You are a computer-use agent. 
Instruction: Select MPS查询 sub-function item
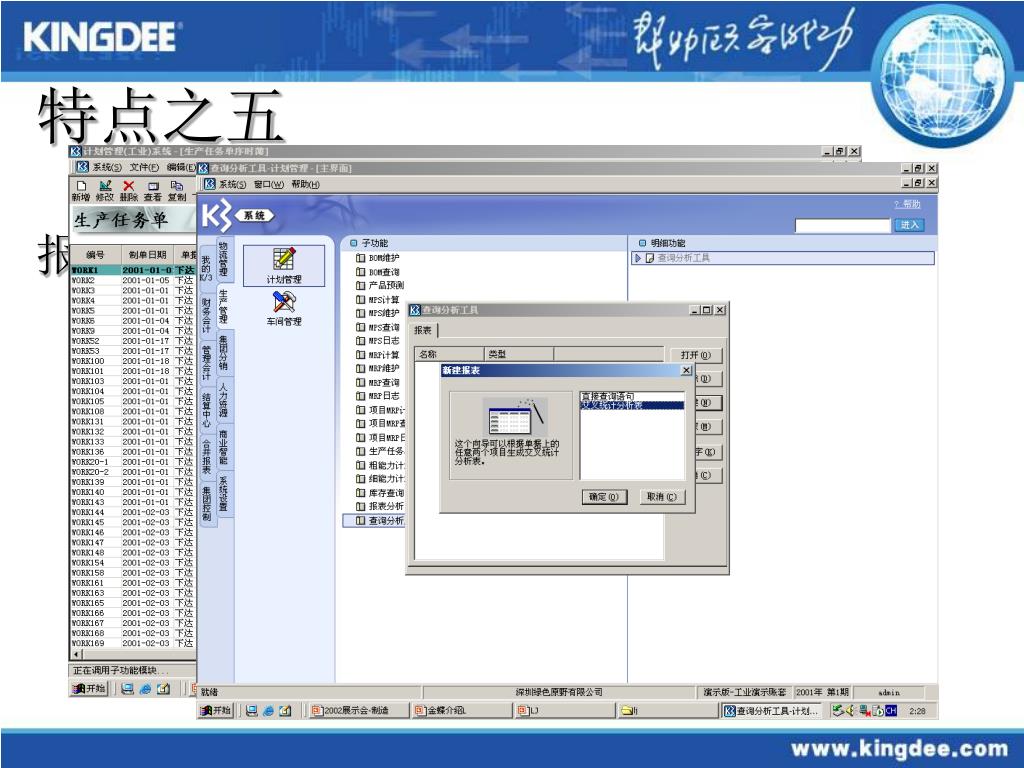(x=377, y=327)
